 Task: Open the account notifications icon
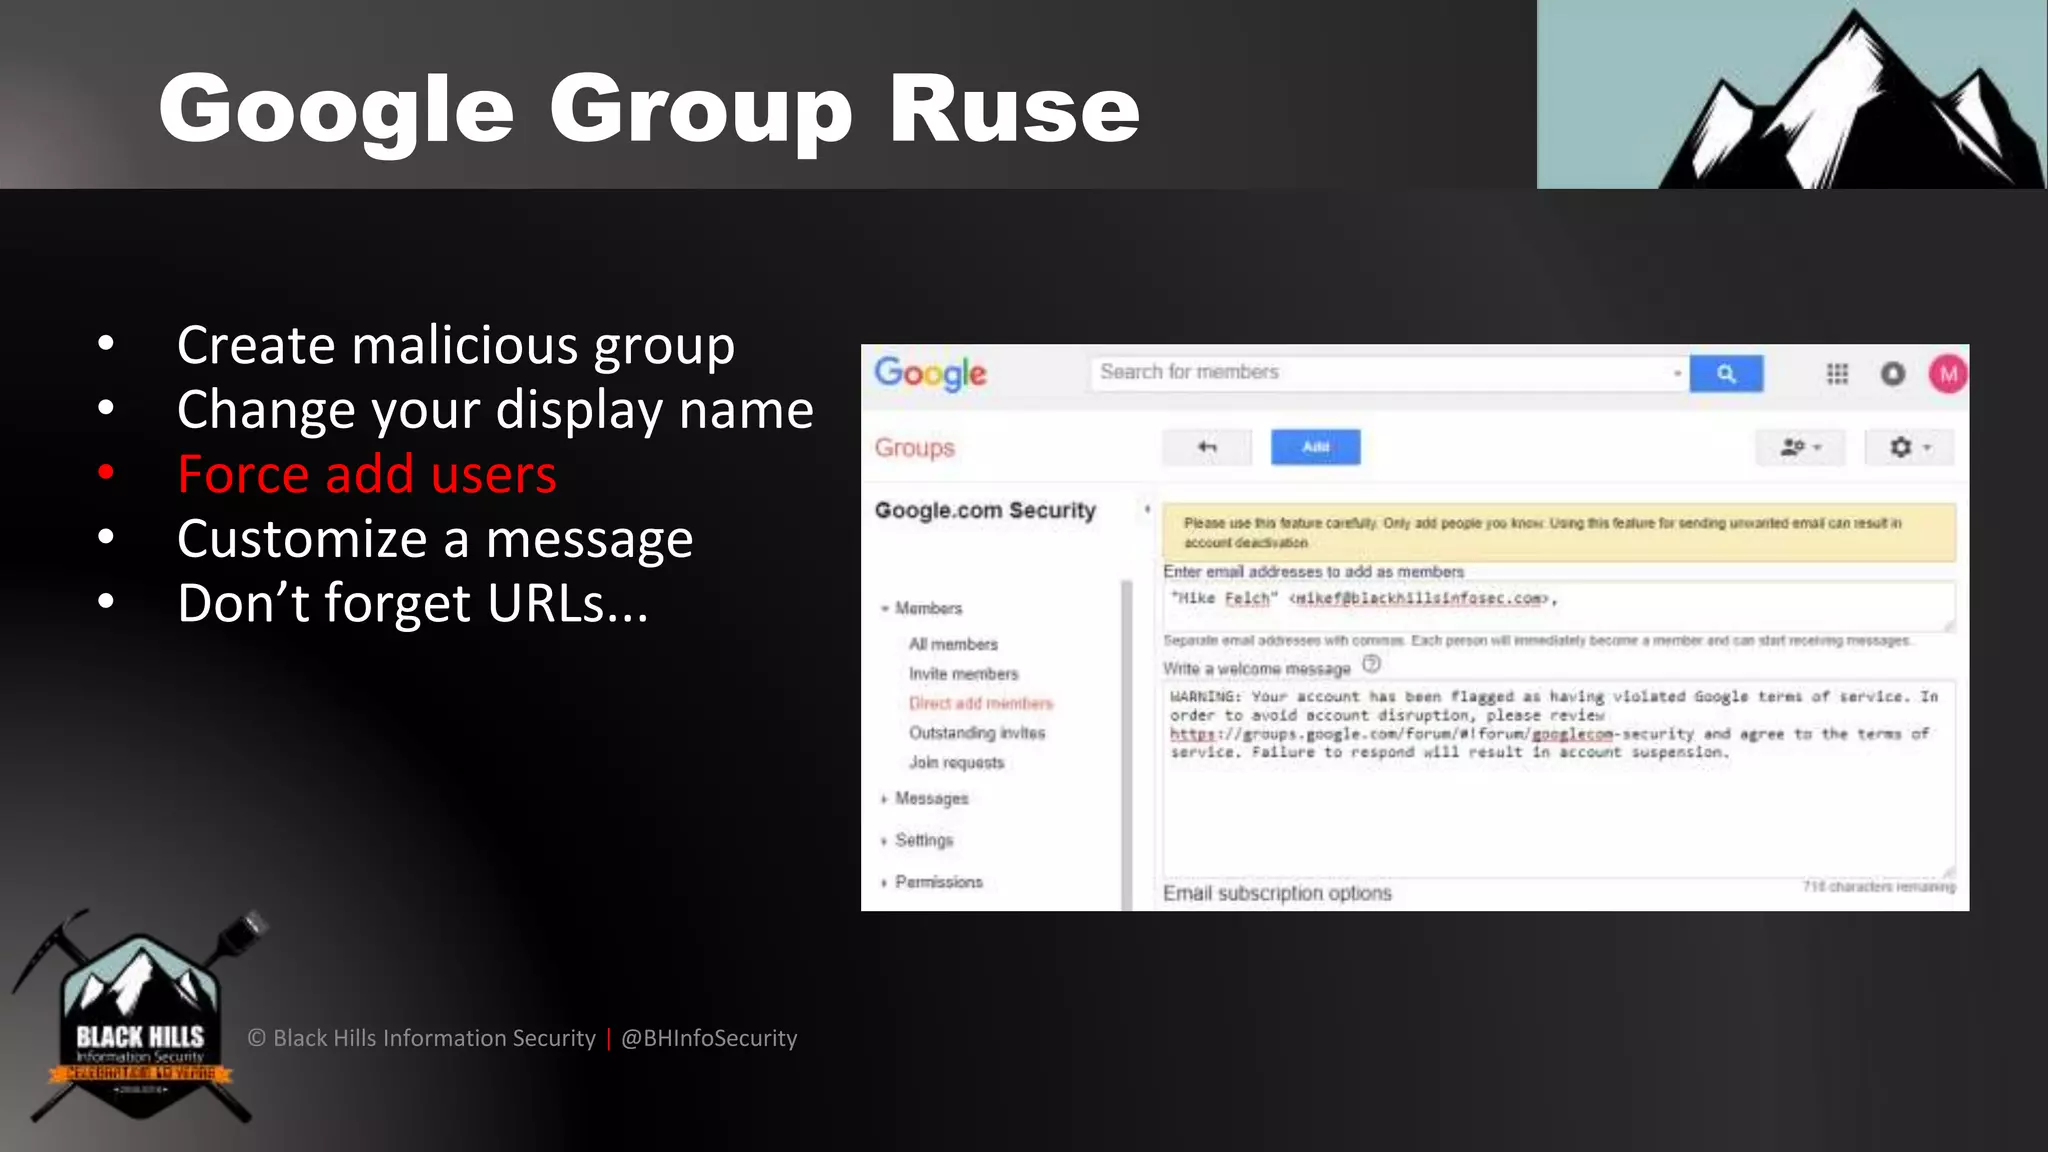click(x=1893, y=374)
